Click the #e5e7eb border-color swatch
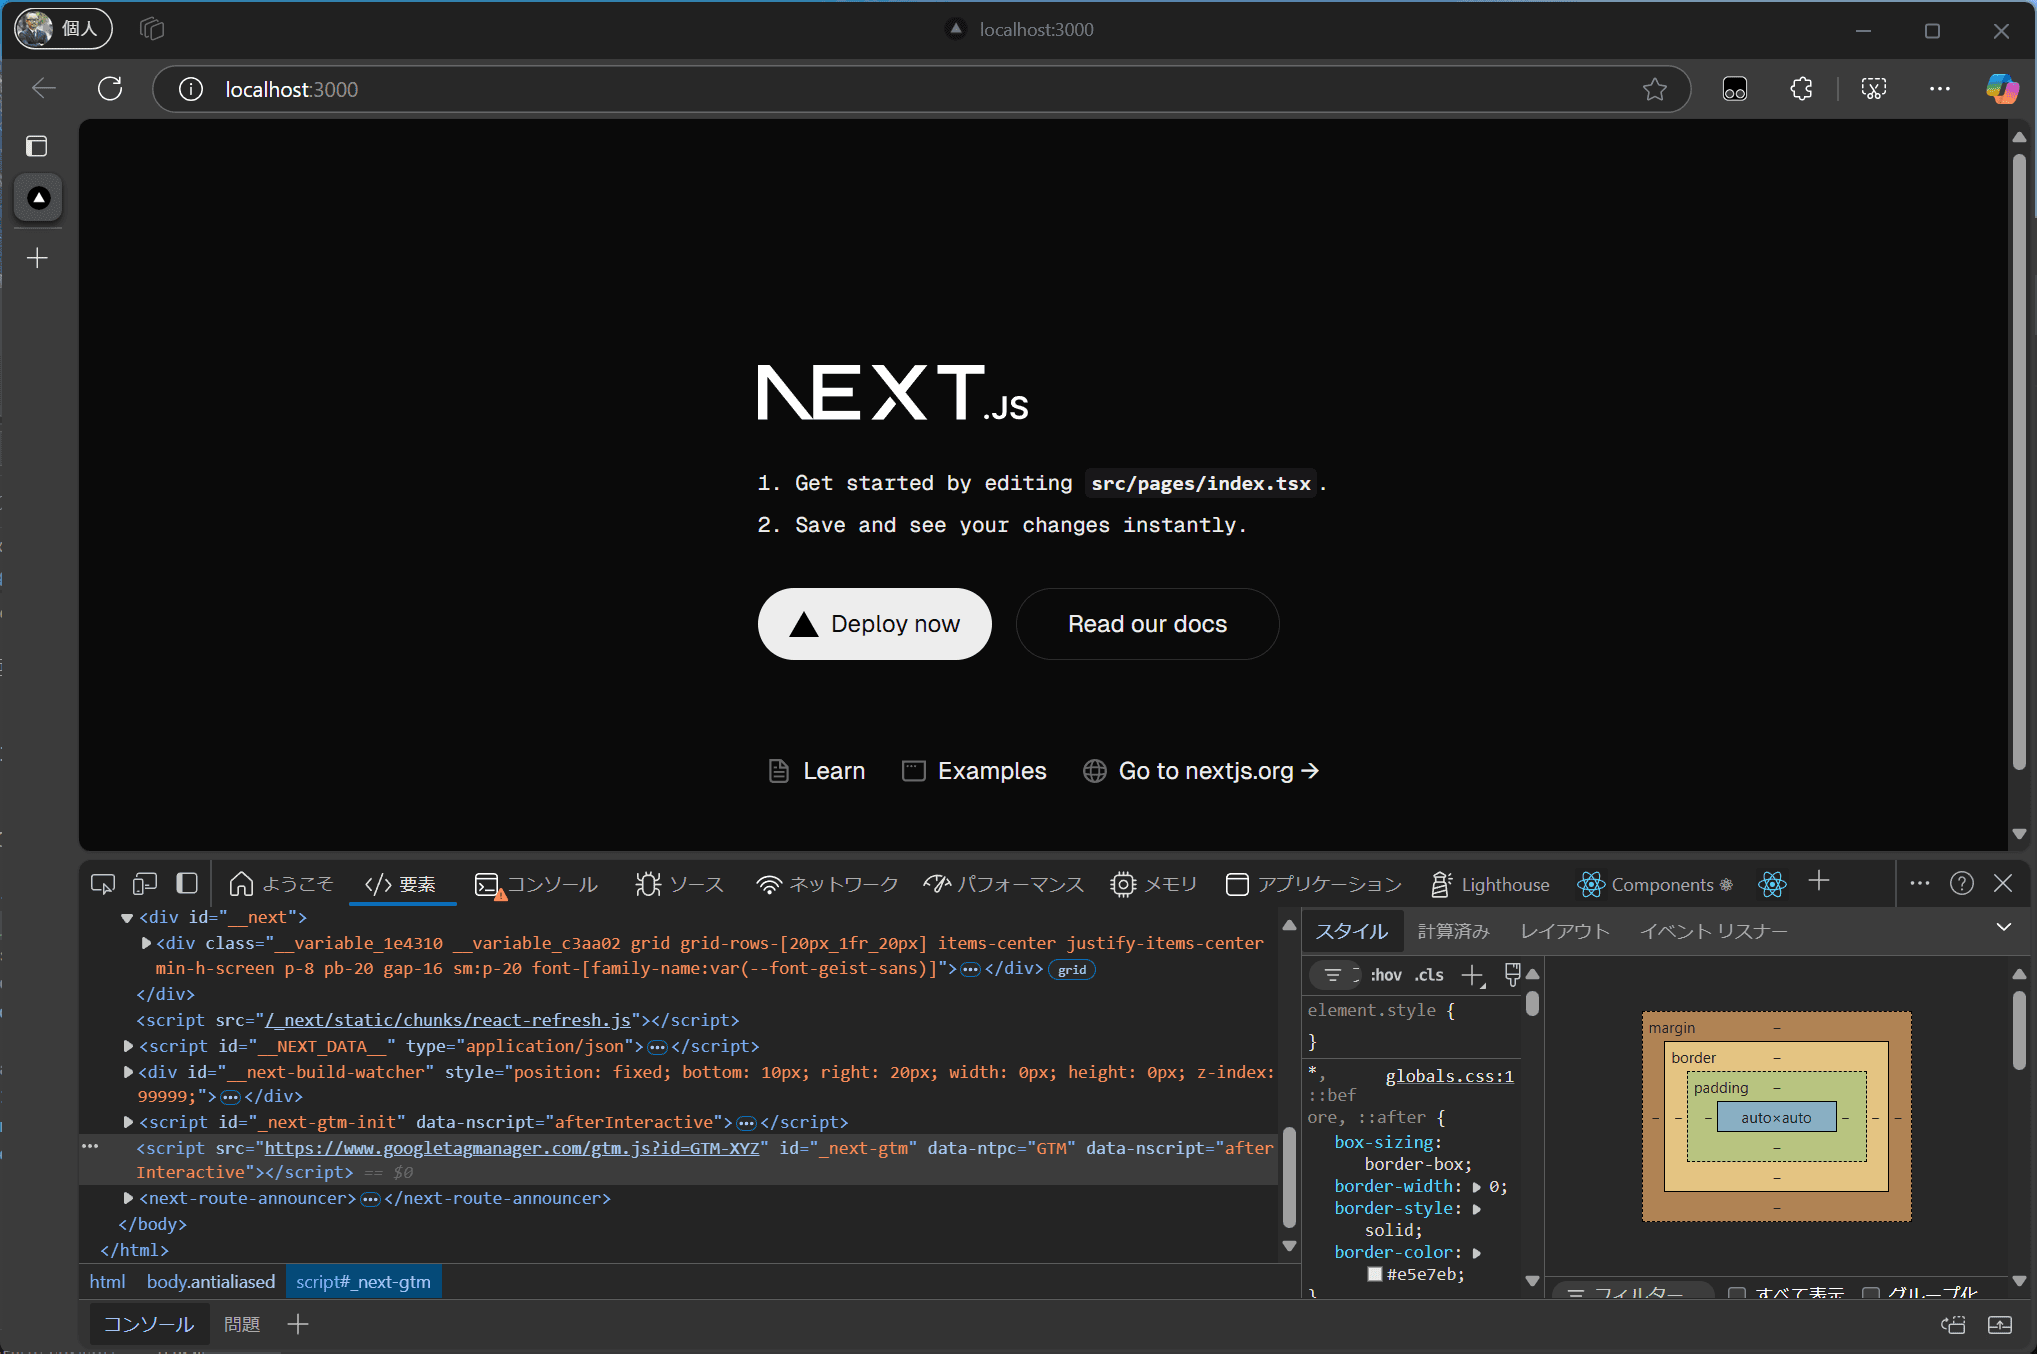Screen dimensions: 2037x1354 (x=1375, y=1274)
